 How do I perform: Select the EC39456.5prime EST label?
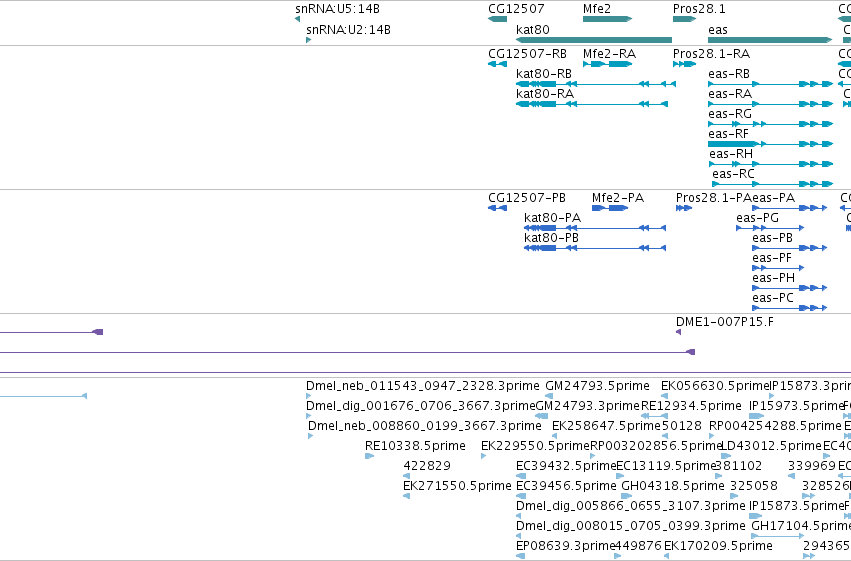click(566, 486)
